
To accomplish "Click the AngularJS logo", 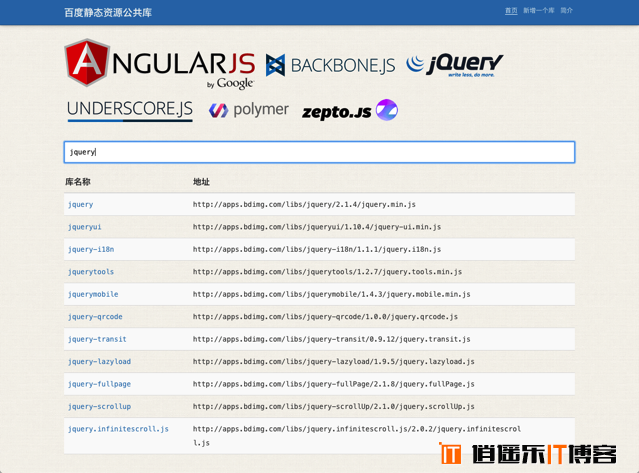I will [160, 64].
